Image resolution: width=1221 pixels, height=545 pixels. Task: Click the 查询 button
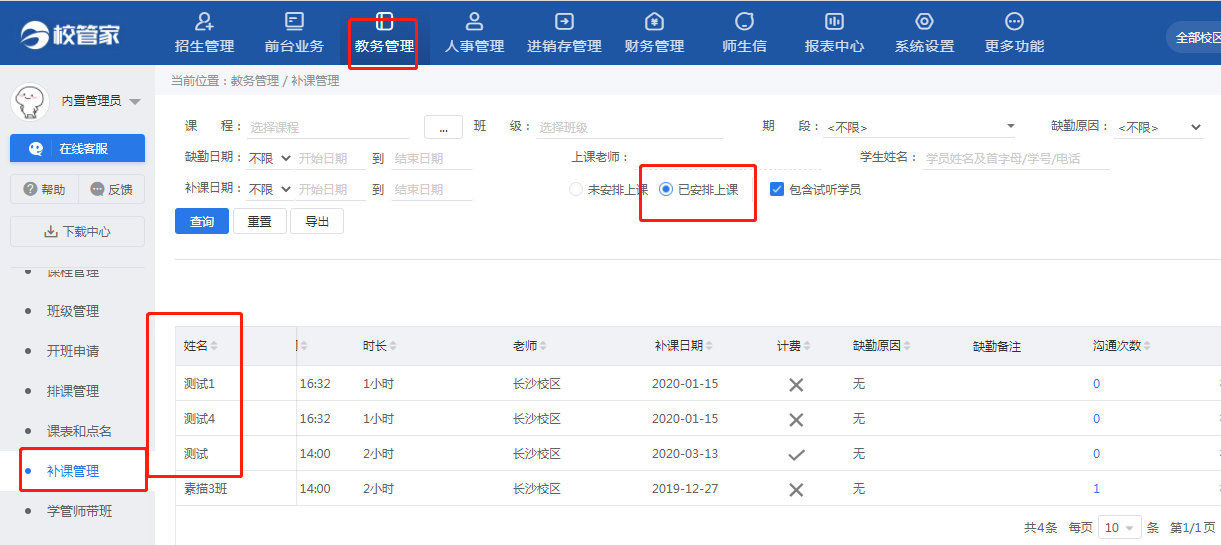coord(202,221)
